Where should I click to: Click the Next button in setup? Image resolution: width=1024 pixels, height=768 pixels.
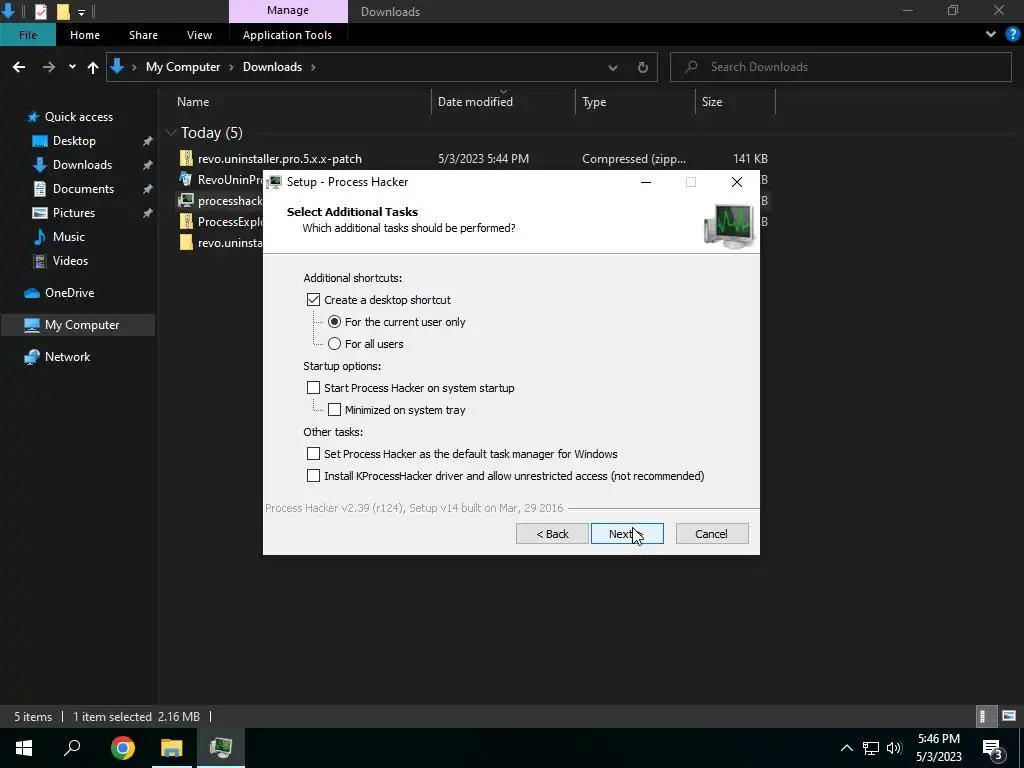627,534
